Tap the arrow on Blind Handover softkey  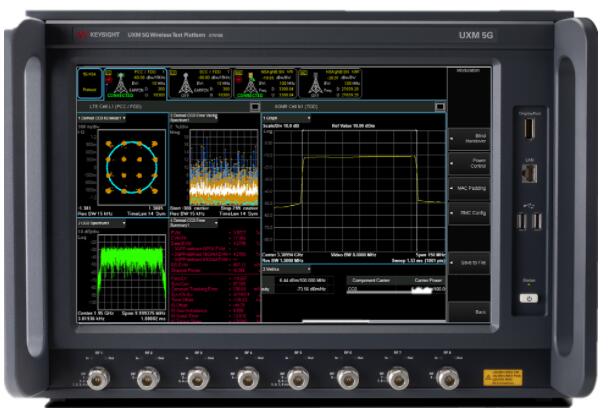(452, 139)
